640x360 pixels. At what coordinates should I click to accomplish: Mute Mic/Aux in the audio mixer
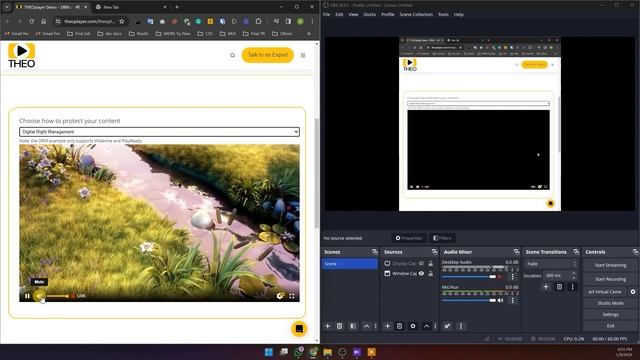pos(500,300)
